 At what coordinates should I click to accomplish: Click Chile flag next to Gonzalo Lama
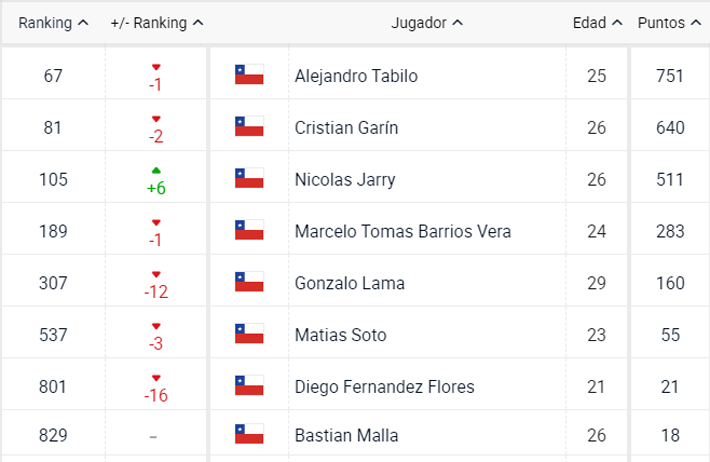pyautogui.click(x=249, y=282)
